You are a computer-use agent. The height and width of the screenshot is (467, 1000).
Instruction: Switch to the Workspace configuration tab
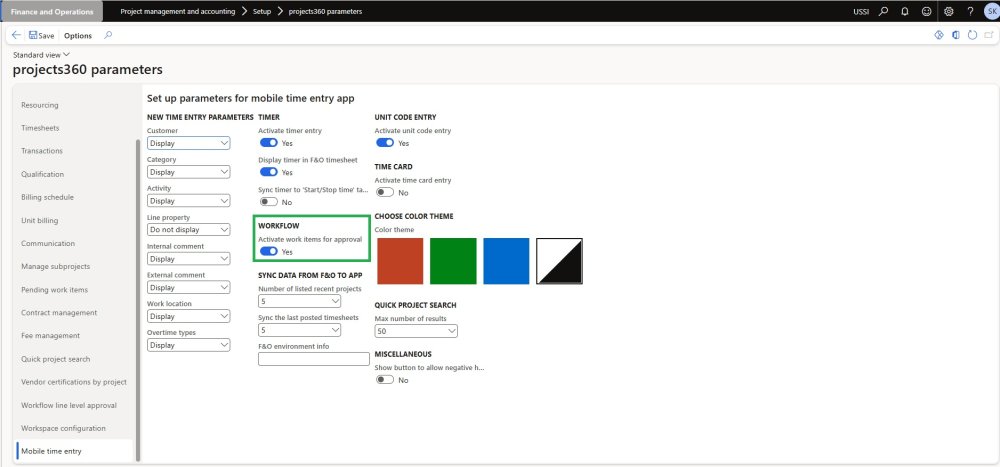63,428
